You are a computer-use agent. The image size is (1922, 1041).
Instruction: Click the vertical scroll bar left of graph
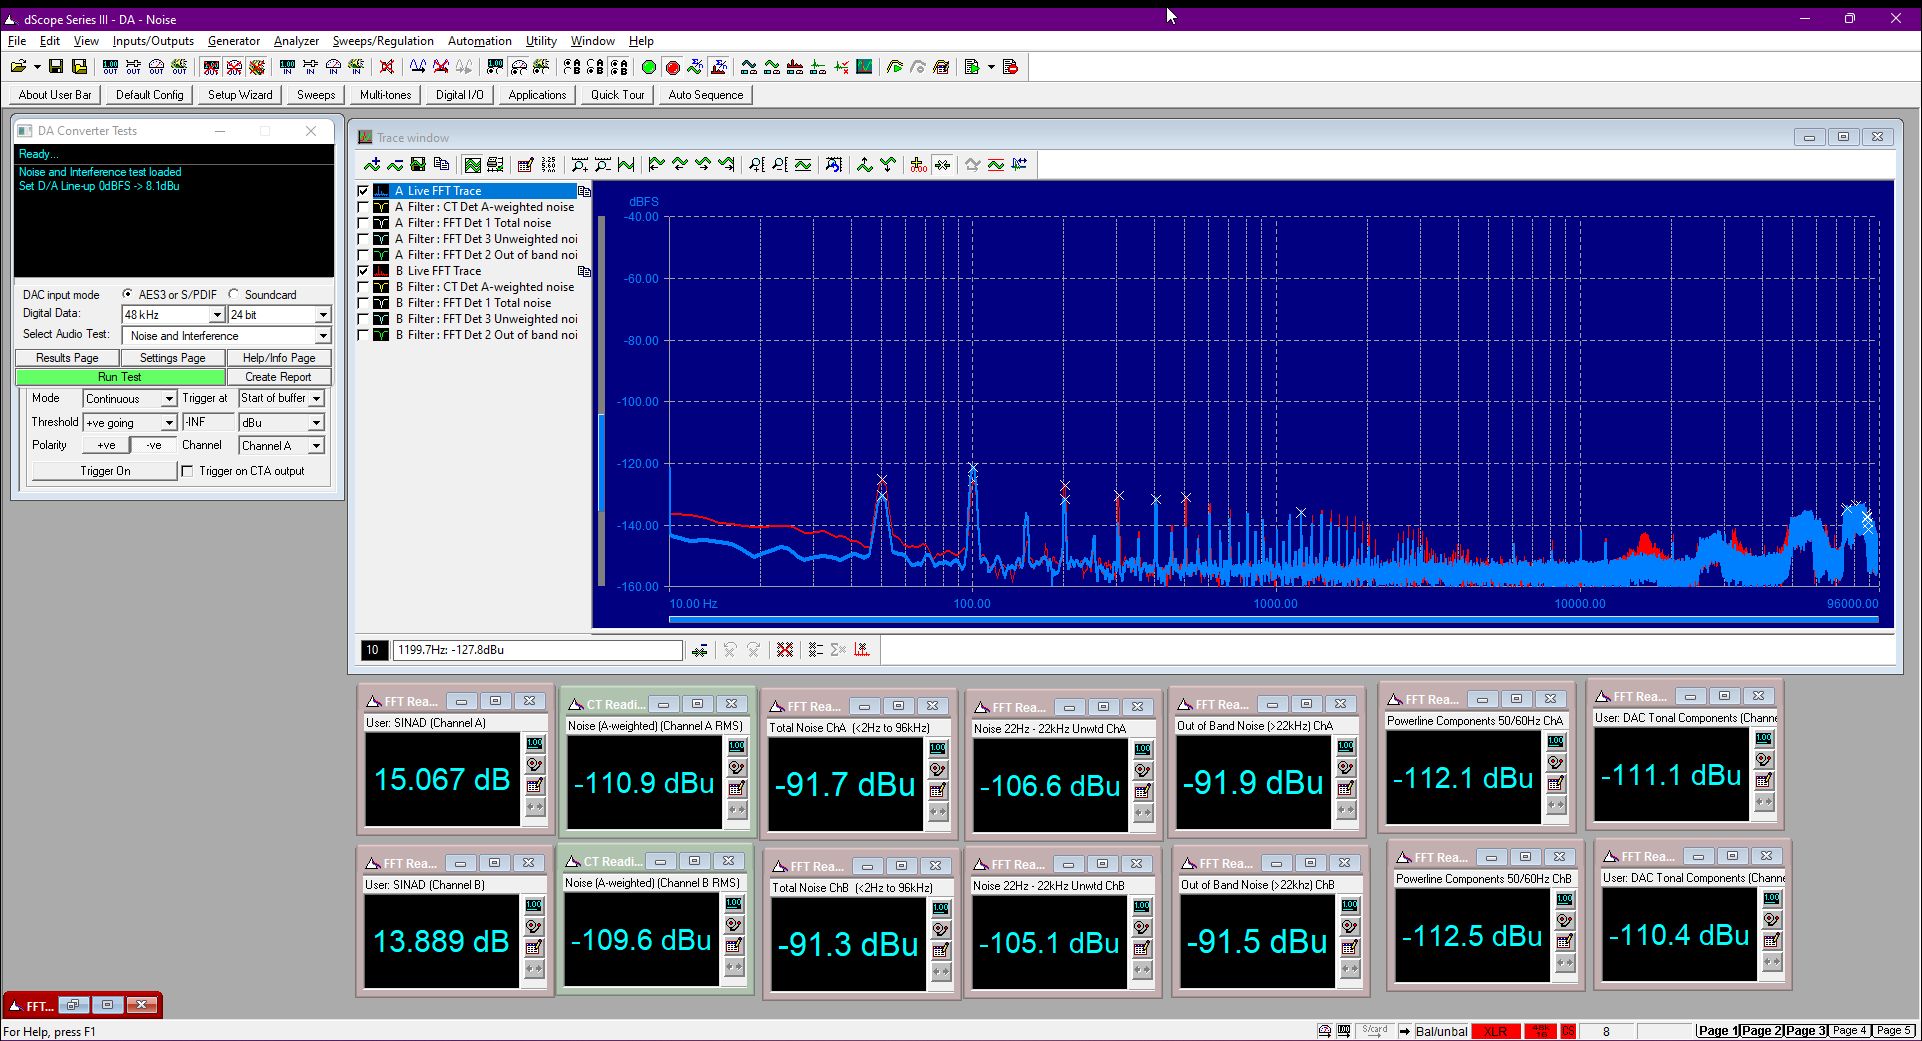coord(601,400)
